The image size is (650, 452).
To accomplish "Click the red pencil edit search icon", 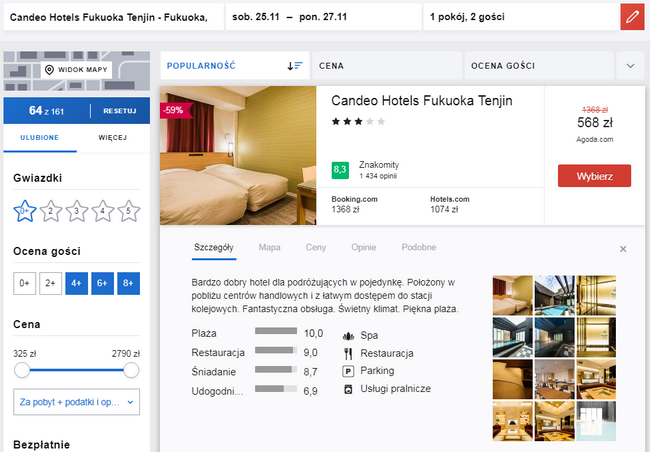I will 631,17.
